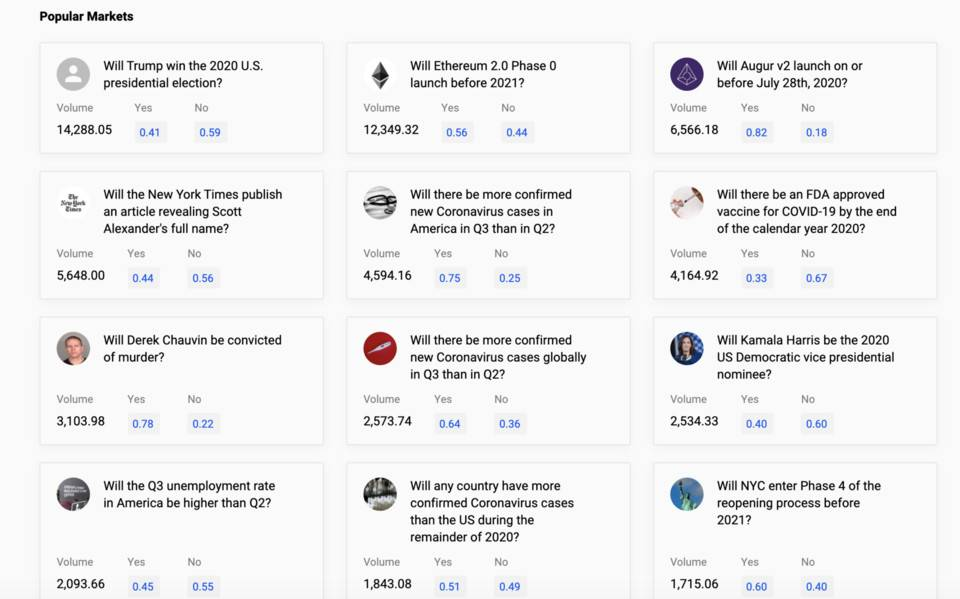This screenshot has width=960, height=599.
Task: Click the red thermometer coronavirus global icon
Action: click(380, 349)
